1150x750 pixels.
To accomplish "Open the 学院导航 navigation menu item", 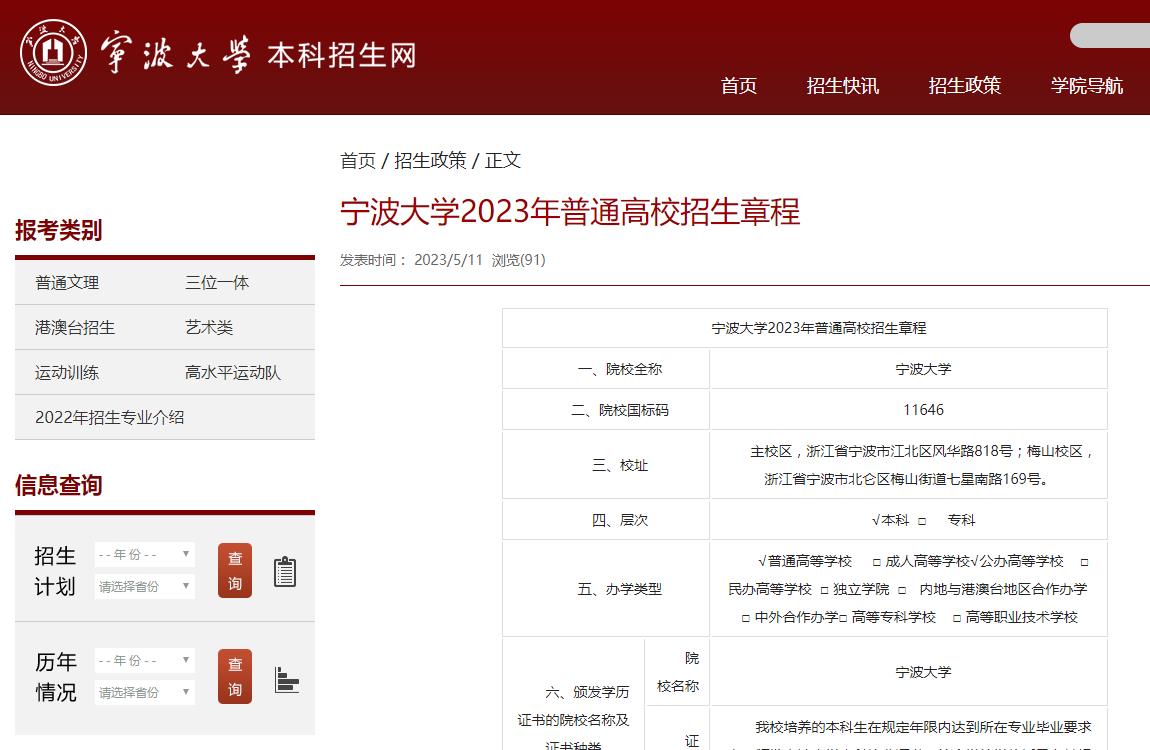I will [1086, 86].
